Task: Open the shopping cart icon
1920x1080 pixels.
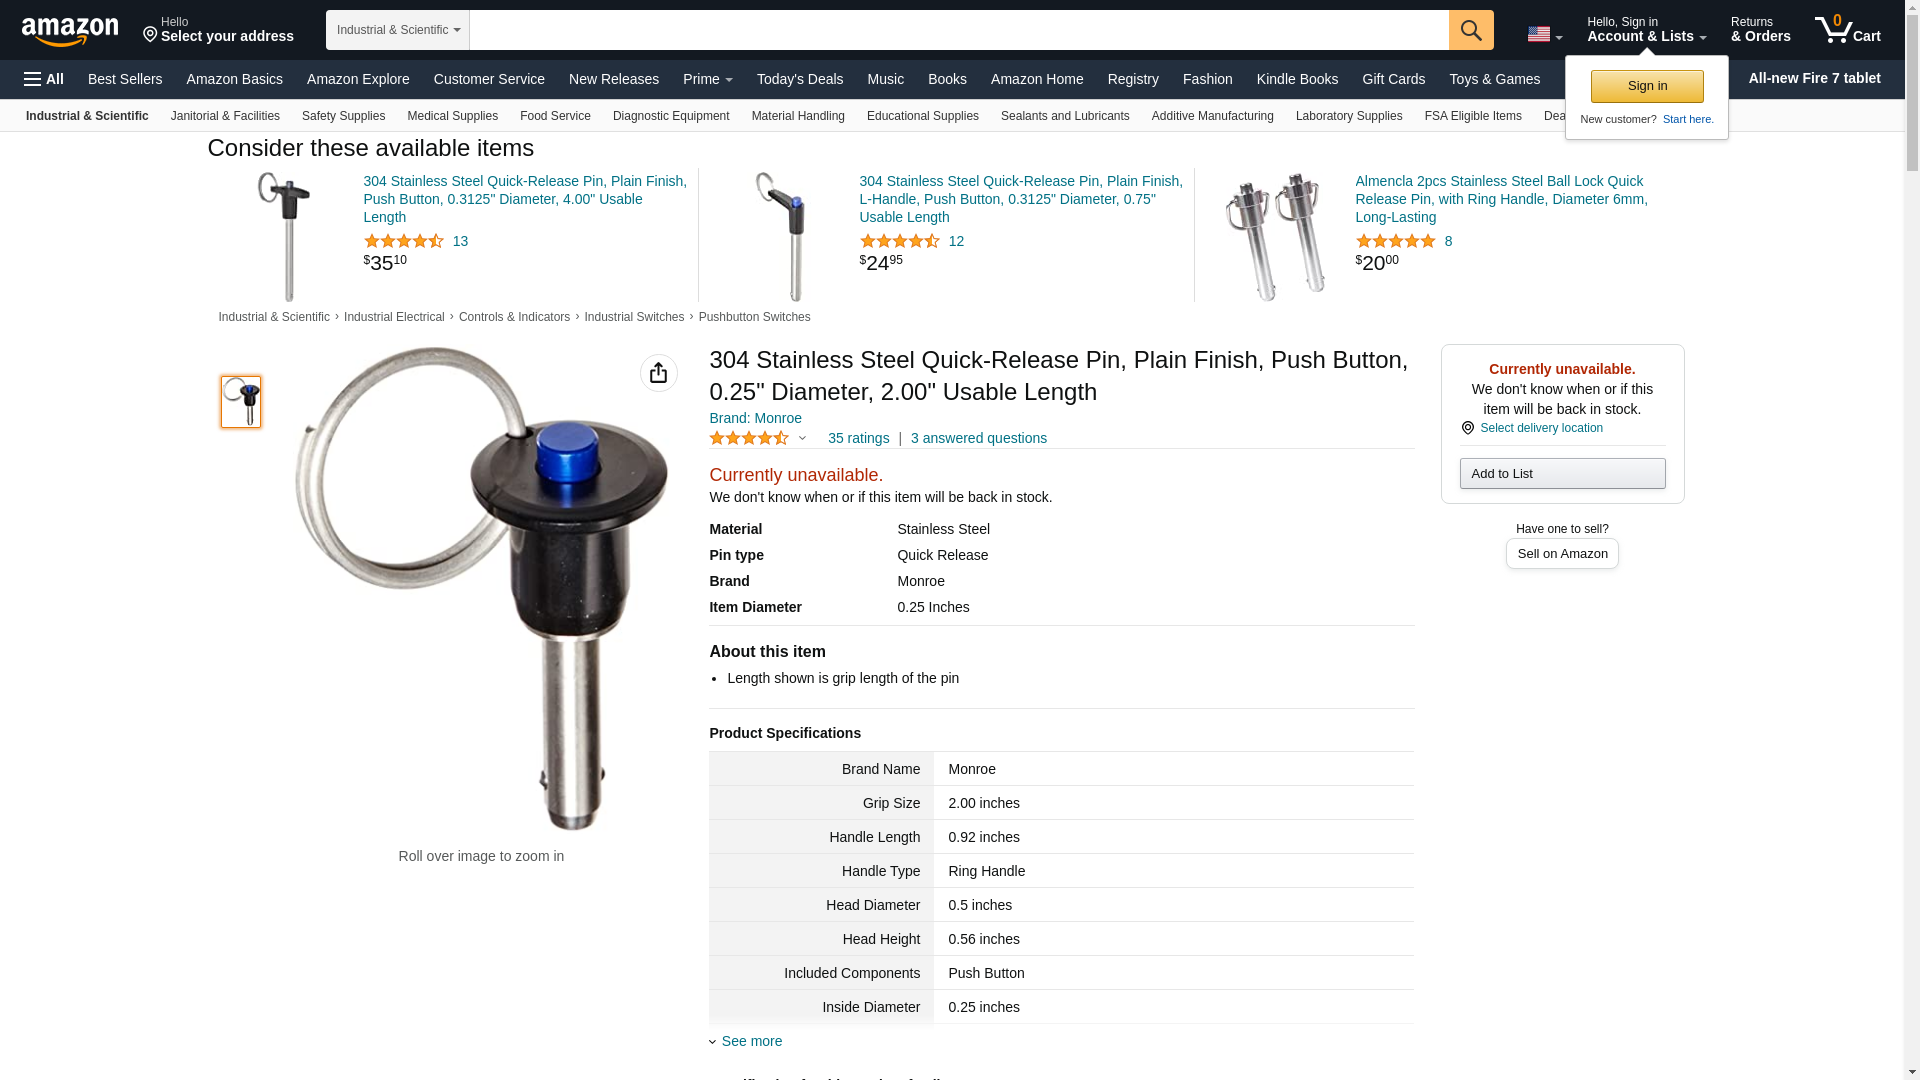Action: click(1847, 29)
